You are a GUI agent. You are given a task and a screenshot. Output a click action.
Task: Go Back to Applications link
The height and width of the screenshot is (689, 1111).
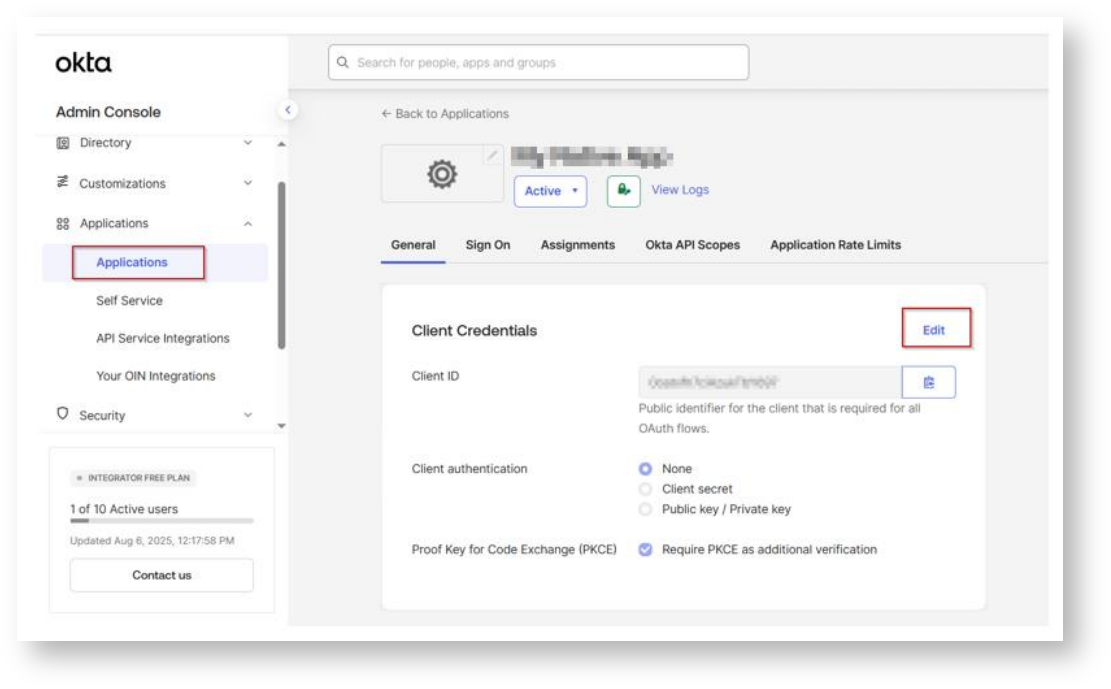pyautogui.click(x=445, y=114)
